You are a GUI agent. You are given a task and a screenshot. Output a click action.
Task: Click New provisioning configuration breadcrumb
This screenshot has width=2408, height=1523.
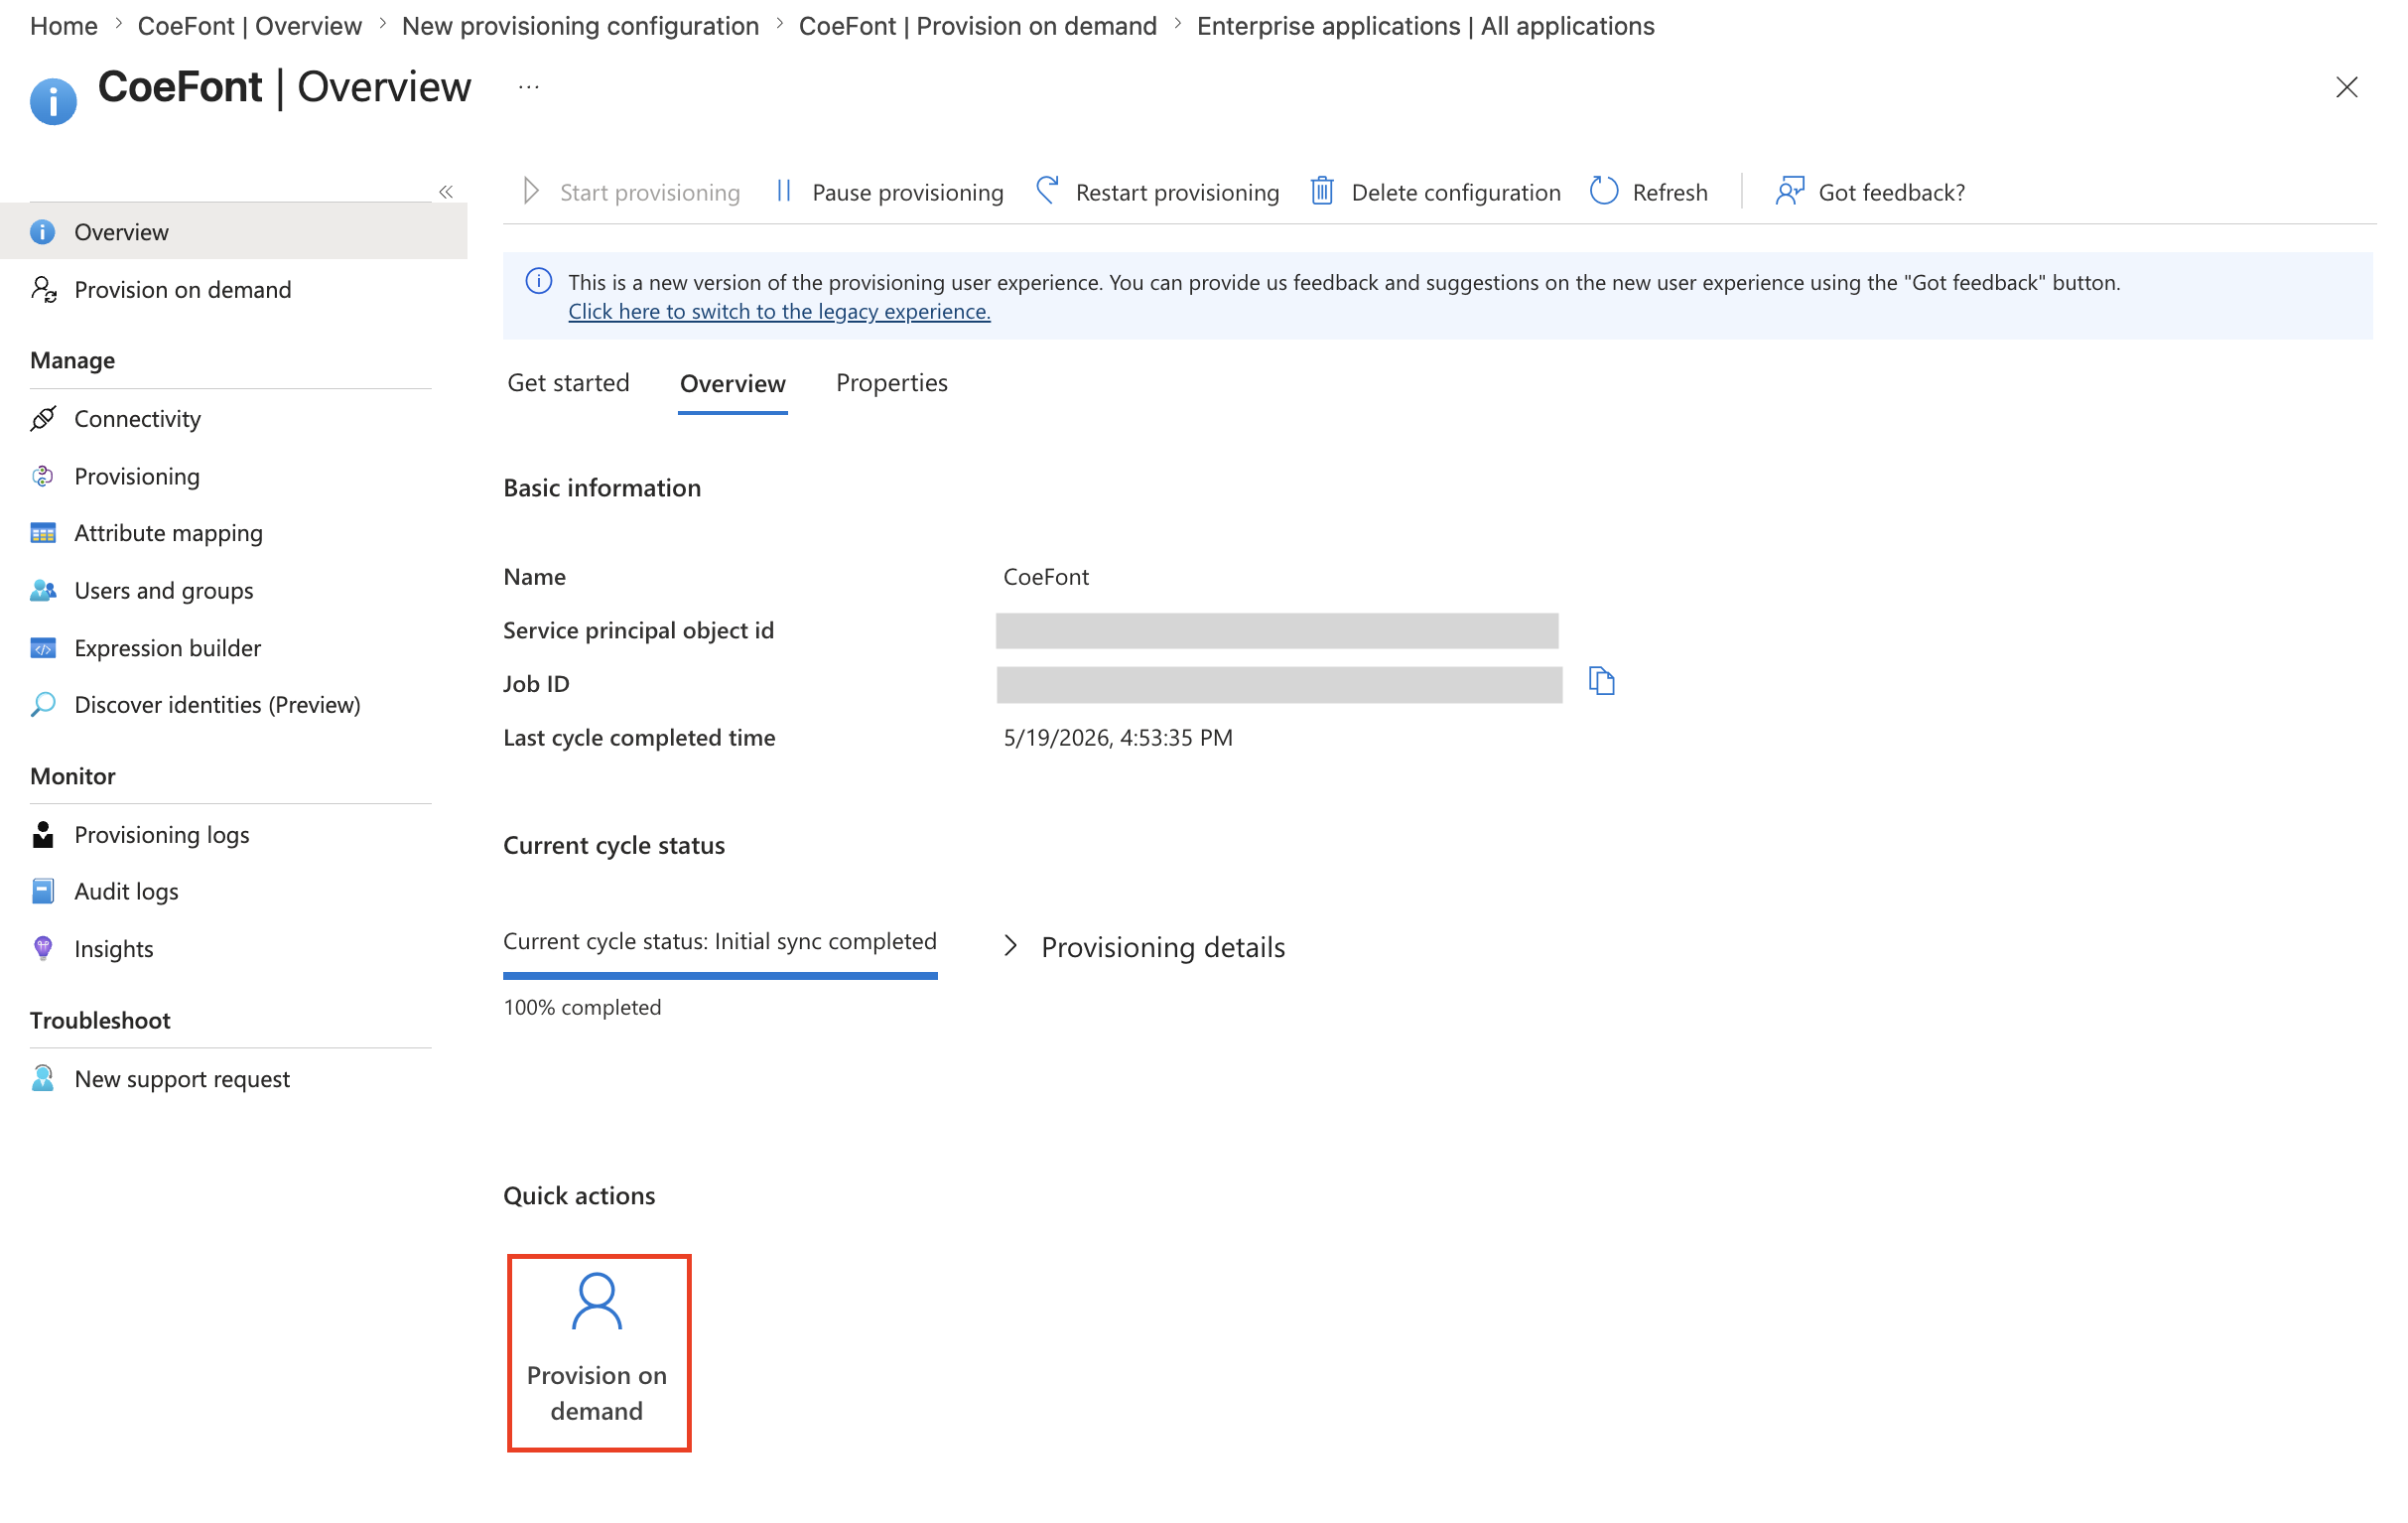click(580, 26)
